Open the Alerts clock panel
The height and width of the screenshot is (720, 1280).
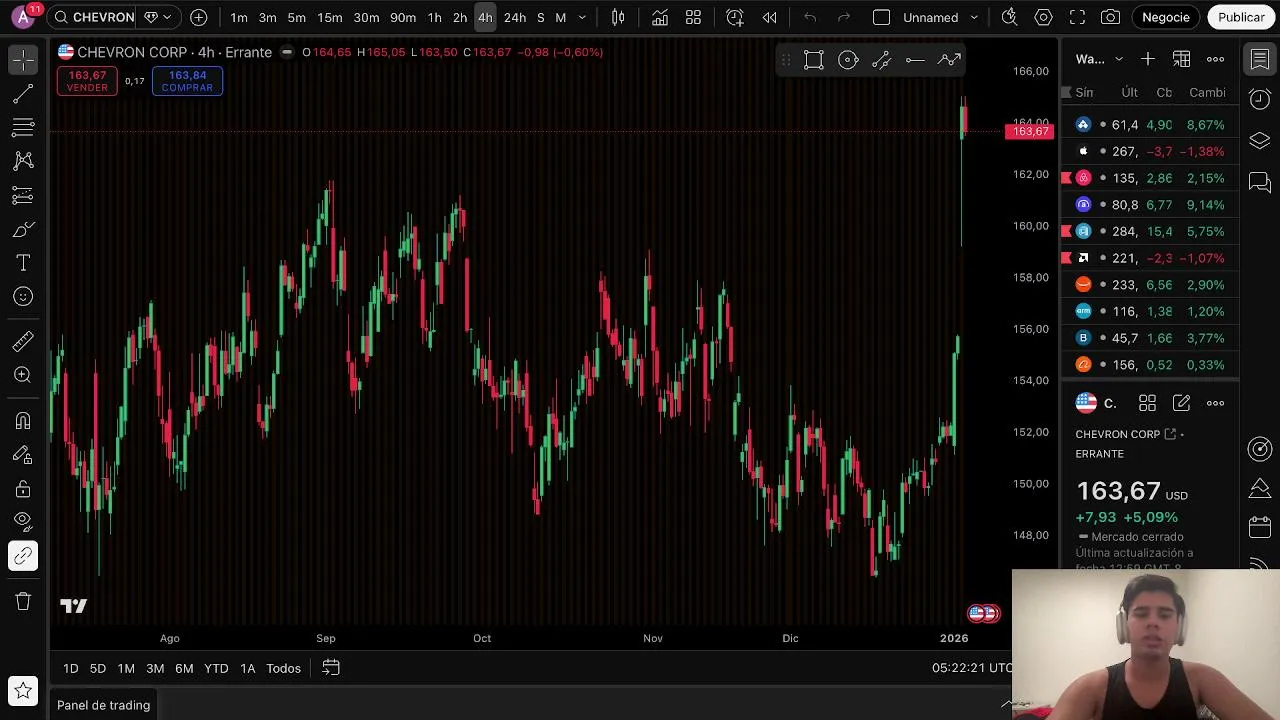(1260, 98)
